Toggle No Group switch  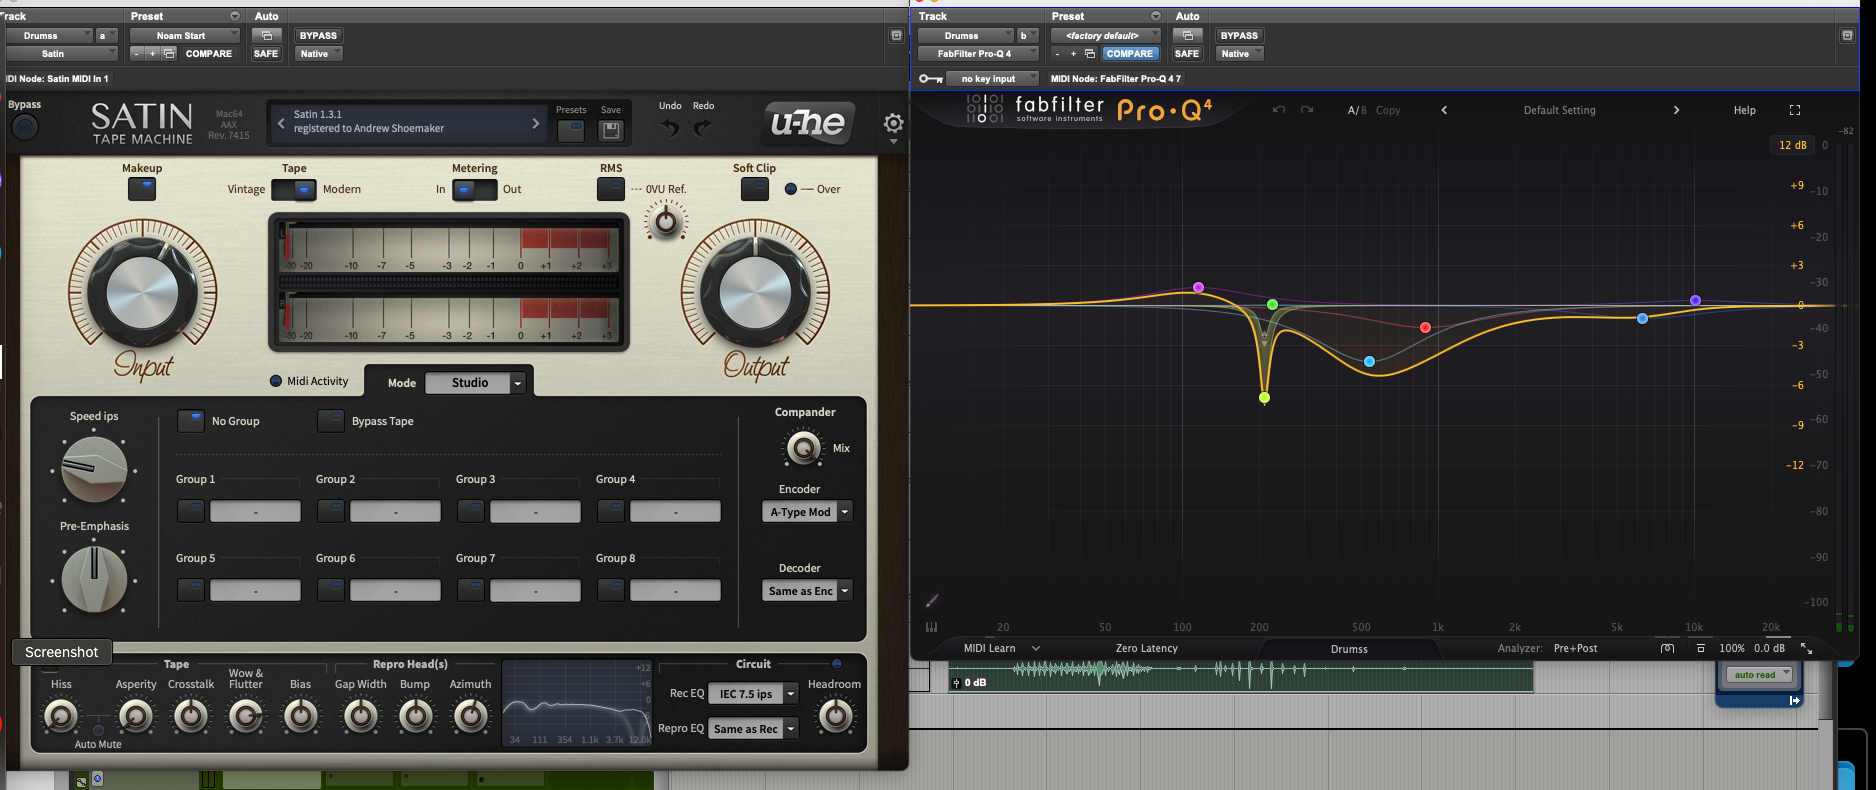click(191, 421)
